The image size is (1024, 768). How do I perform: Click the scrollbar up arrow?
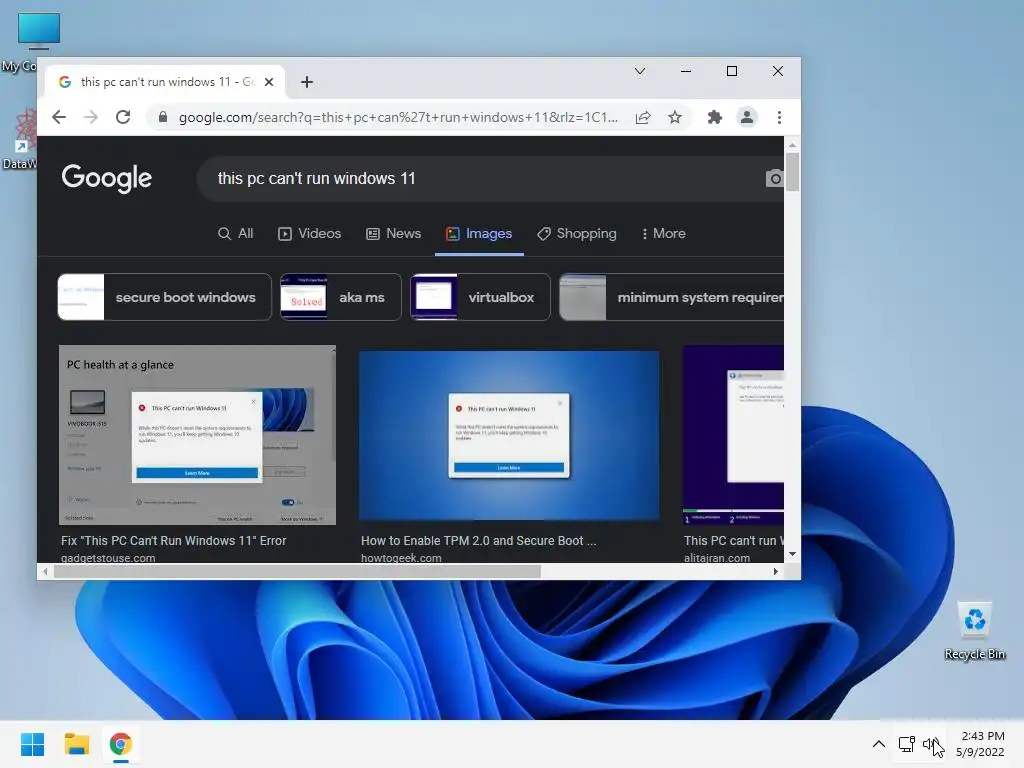(792, 145)
